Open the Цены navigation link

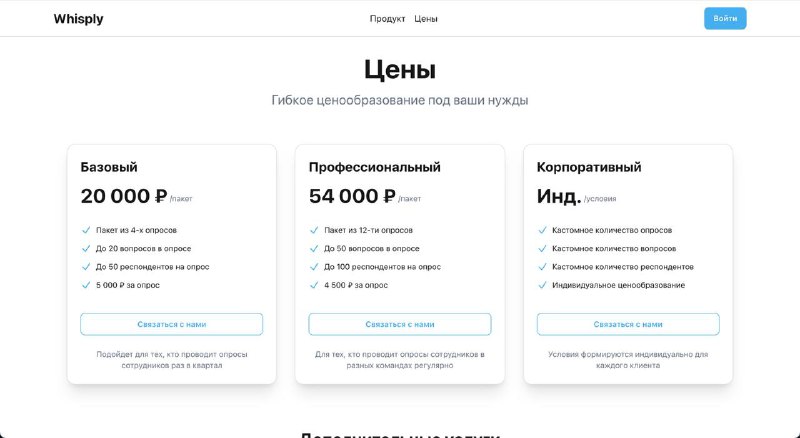pyautogui.click(x=426, y=19)
